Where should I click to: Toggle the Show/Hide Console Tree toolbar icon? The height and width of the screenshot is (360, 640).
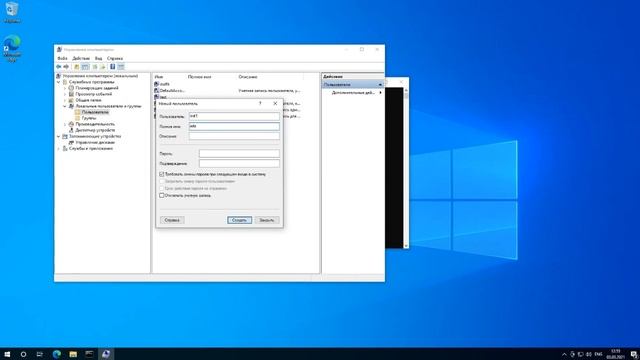click(85, 67)
